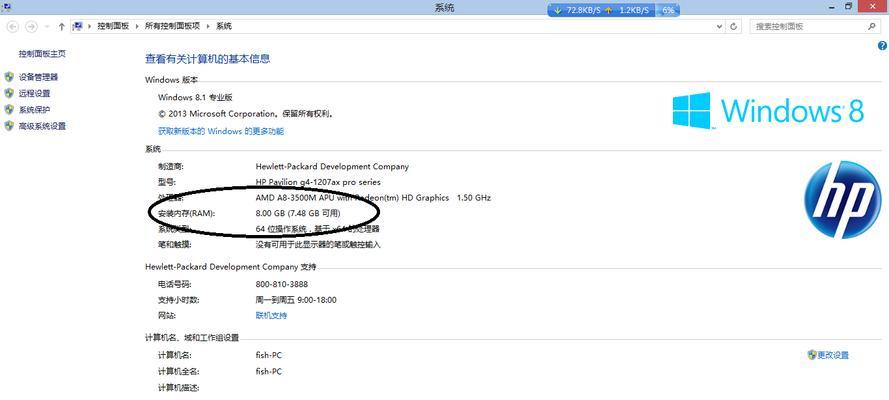Open help with blue question mark

point(882,46)
